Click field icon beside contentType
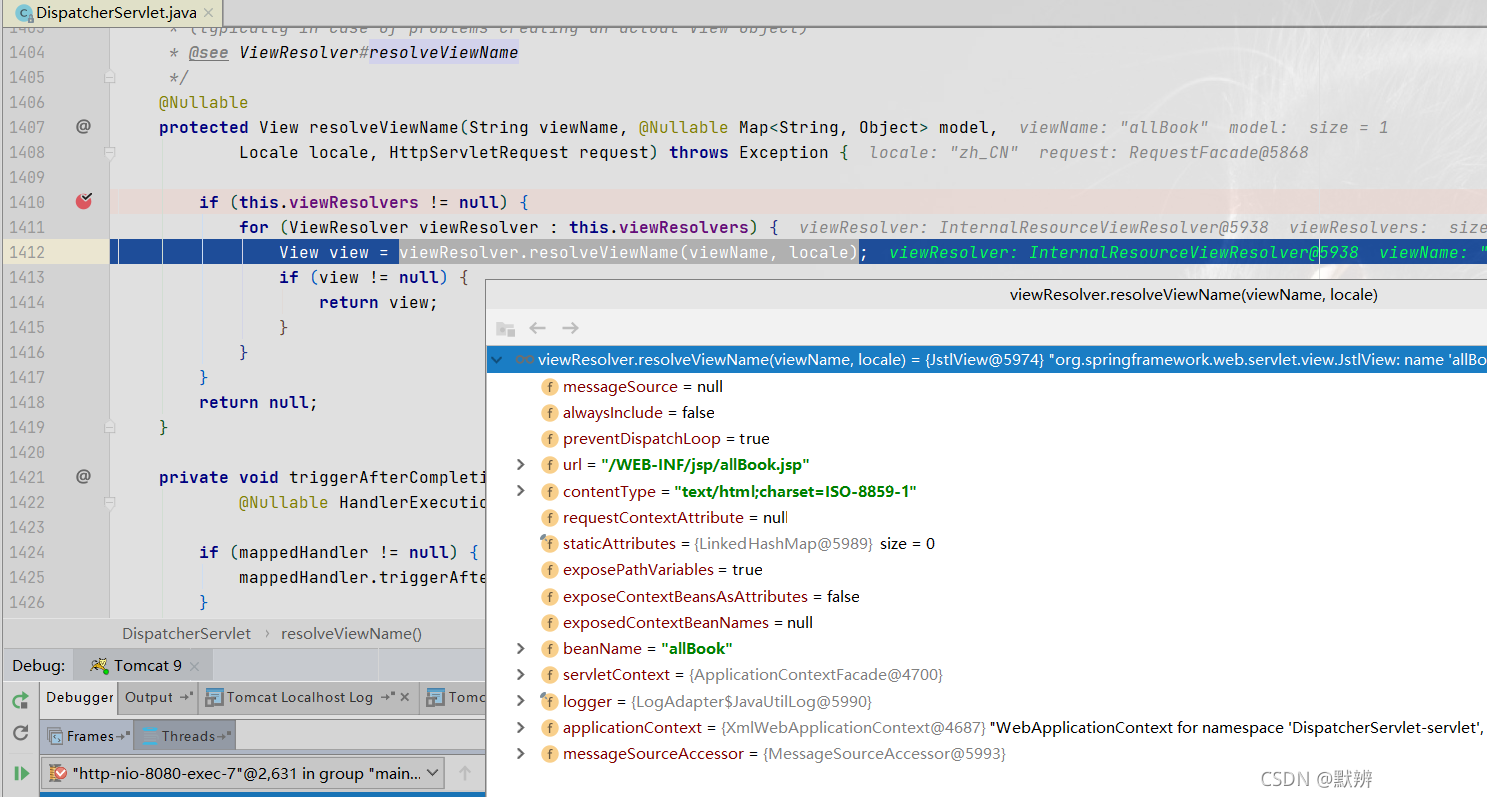Viewport: 1487px width, 797px height. tap(549, 492)
